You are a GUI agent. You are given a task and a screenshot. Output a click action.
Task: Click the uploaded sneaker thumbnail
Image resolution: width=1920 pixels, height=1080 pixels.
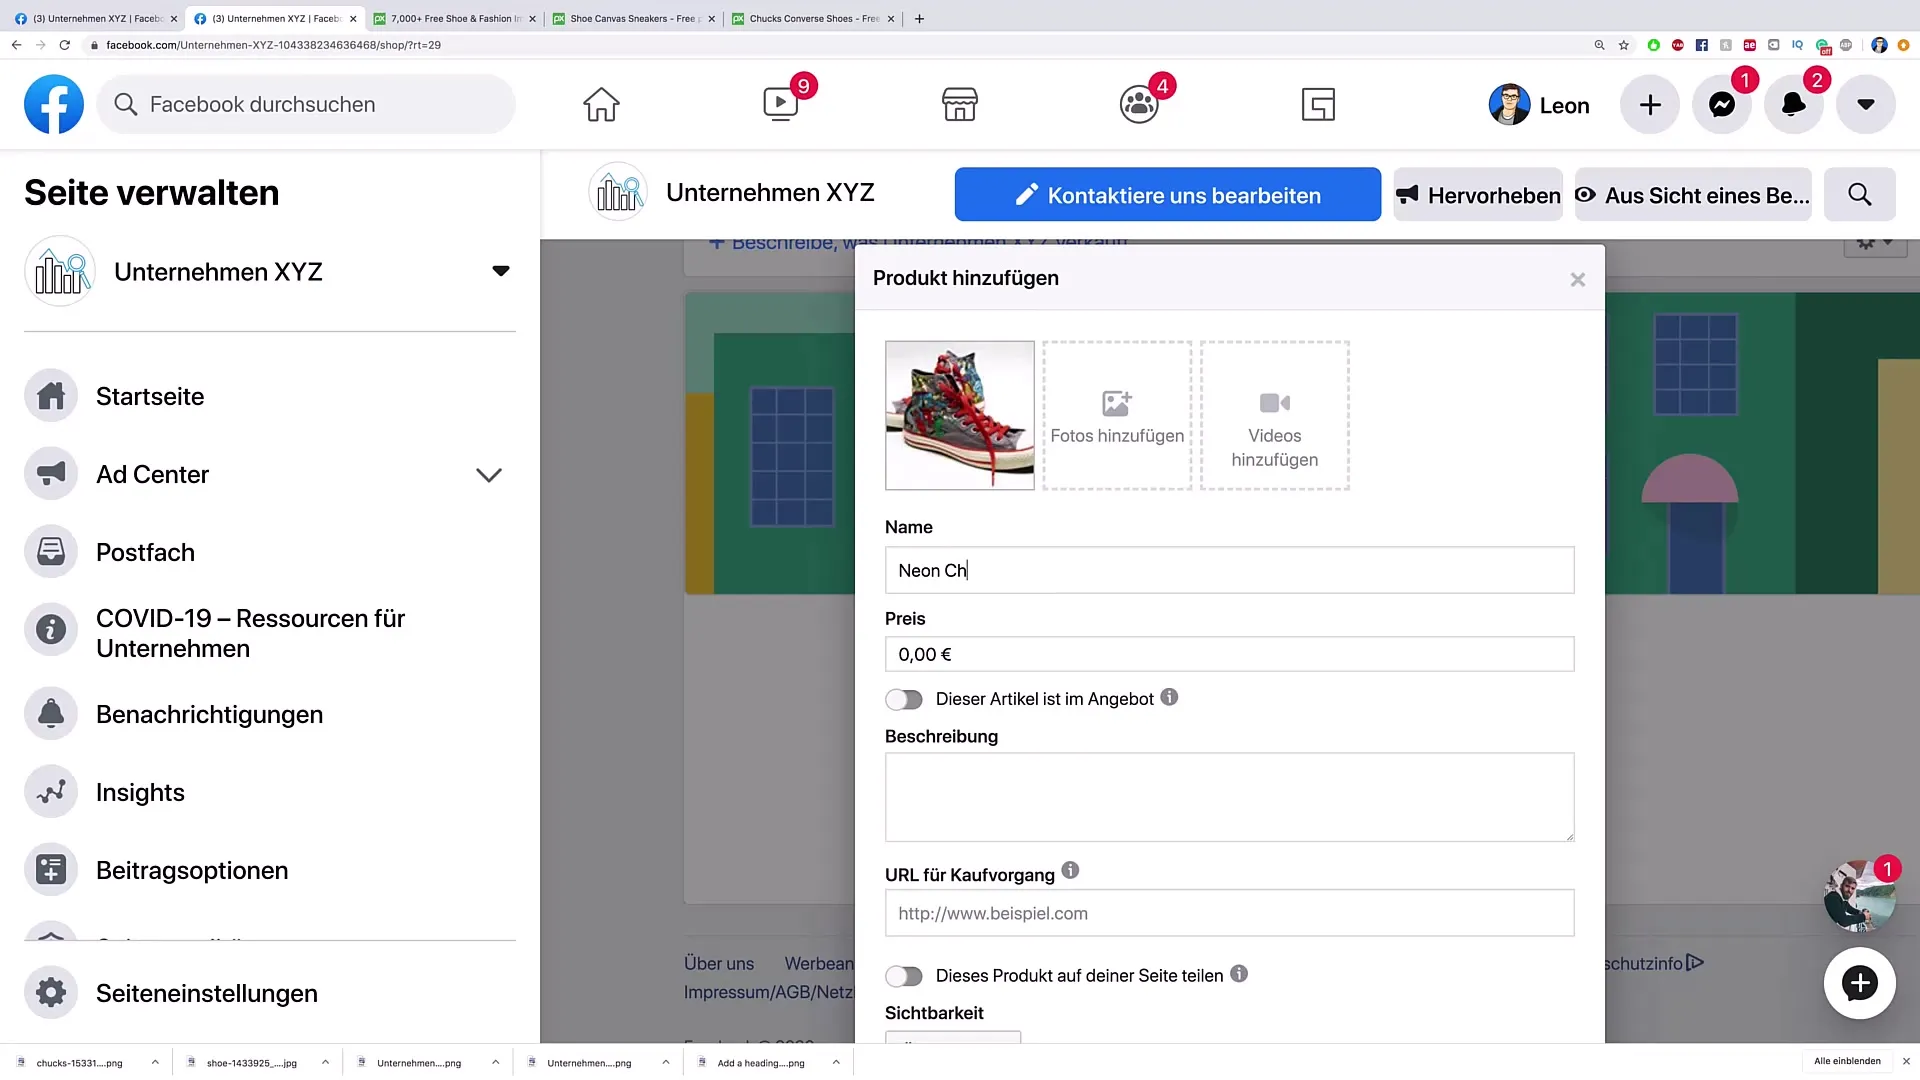959,414
